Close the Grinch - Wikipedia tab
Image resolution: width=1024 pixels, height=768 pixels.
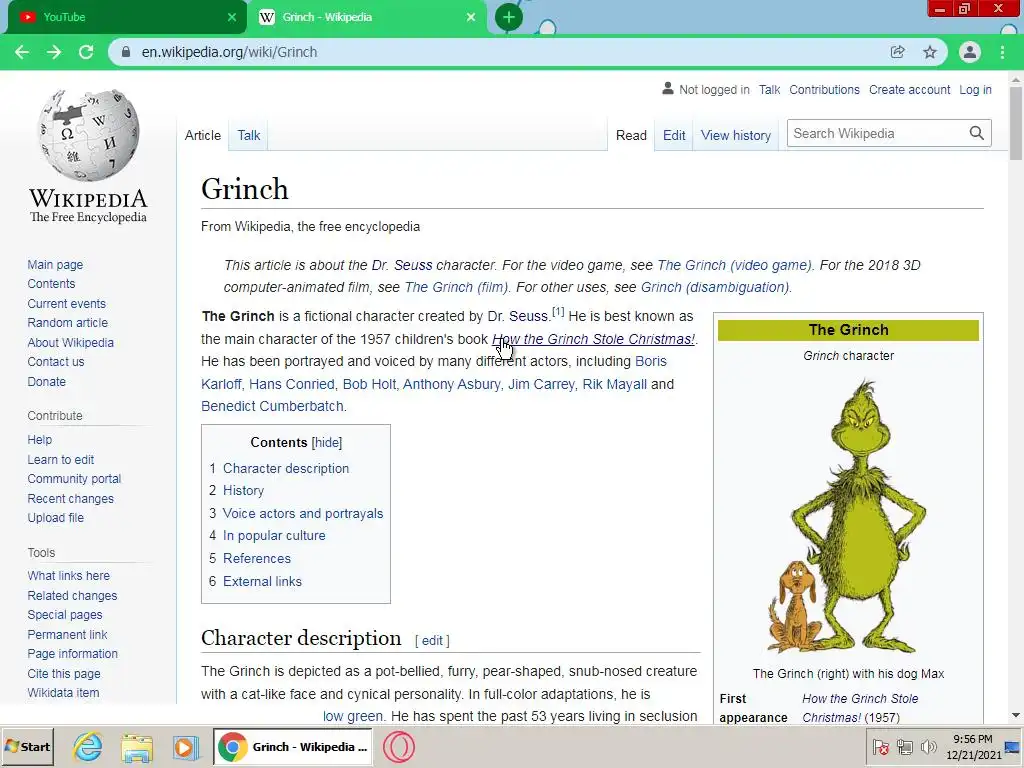471,17
